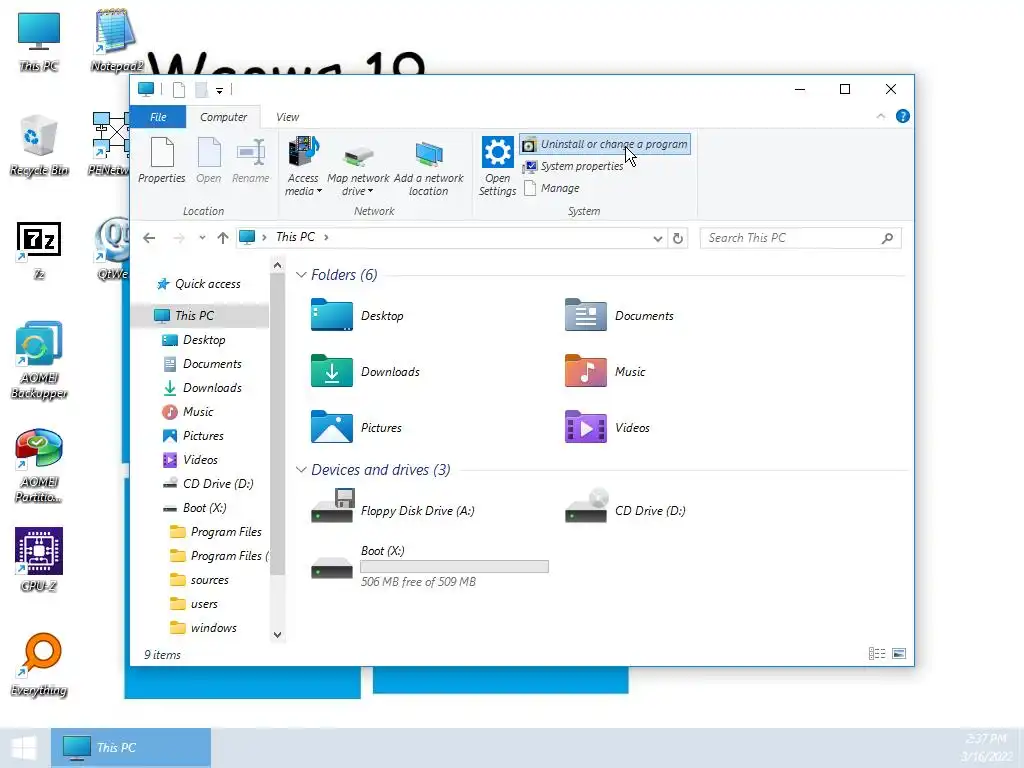Select Uninstall or change a program
Screen dimensions: 1024x768
coord(605,144)
